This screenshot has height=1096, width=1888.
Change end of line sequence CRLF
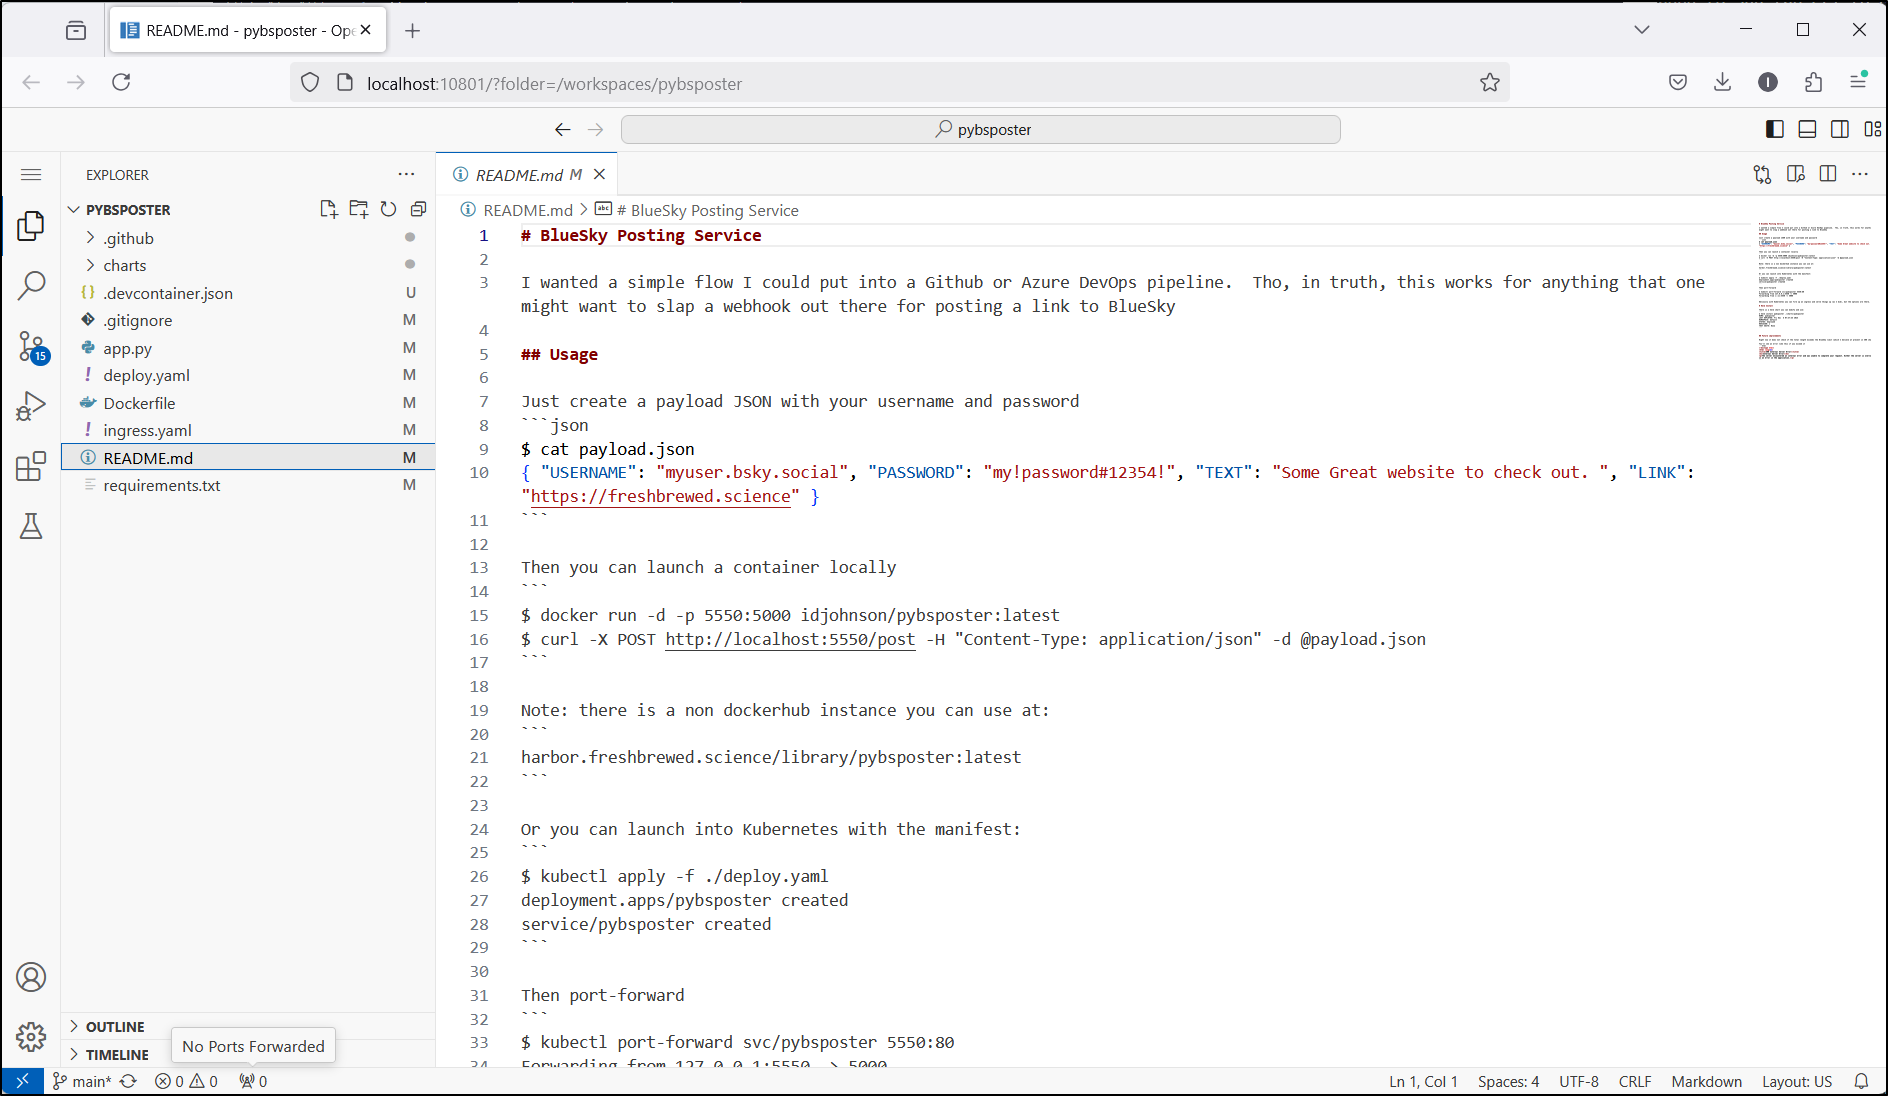point(1635,1081)
